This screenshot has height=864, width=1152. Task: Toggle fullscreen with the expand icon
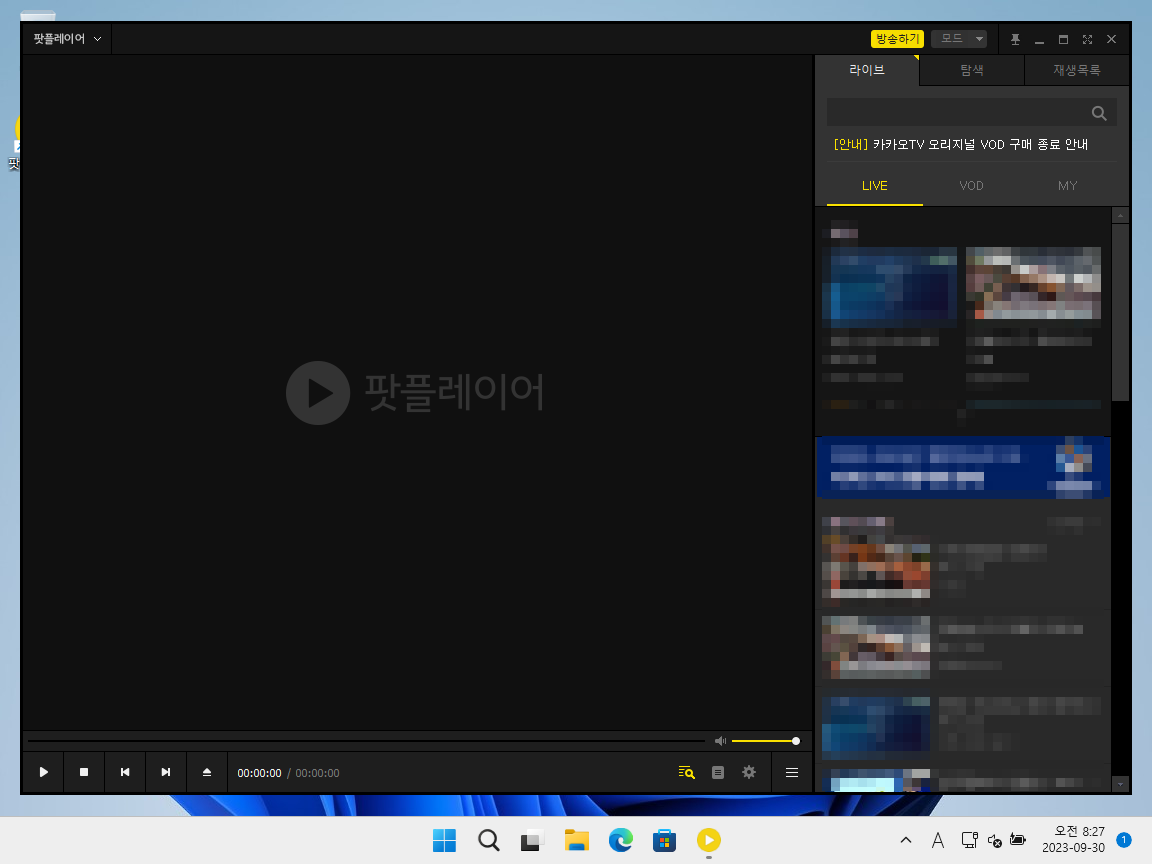click(1087, 40)
